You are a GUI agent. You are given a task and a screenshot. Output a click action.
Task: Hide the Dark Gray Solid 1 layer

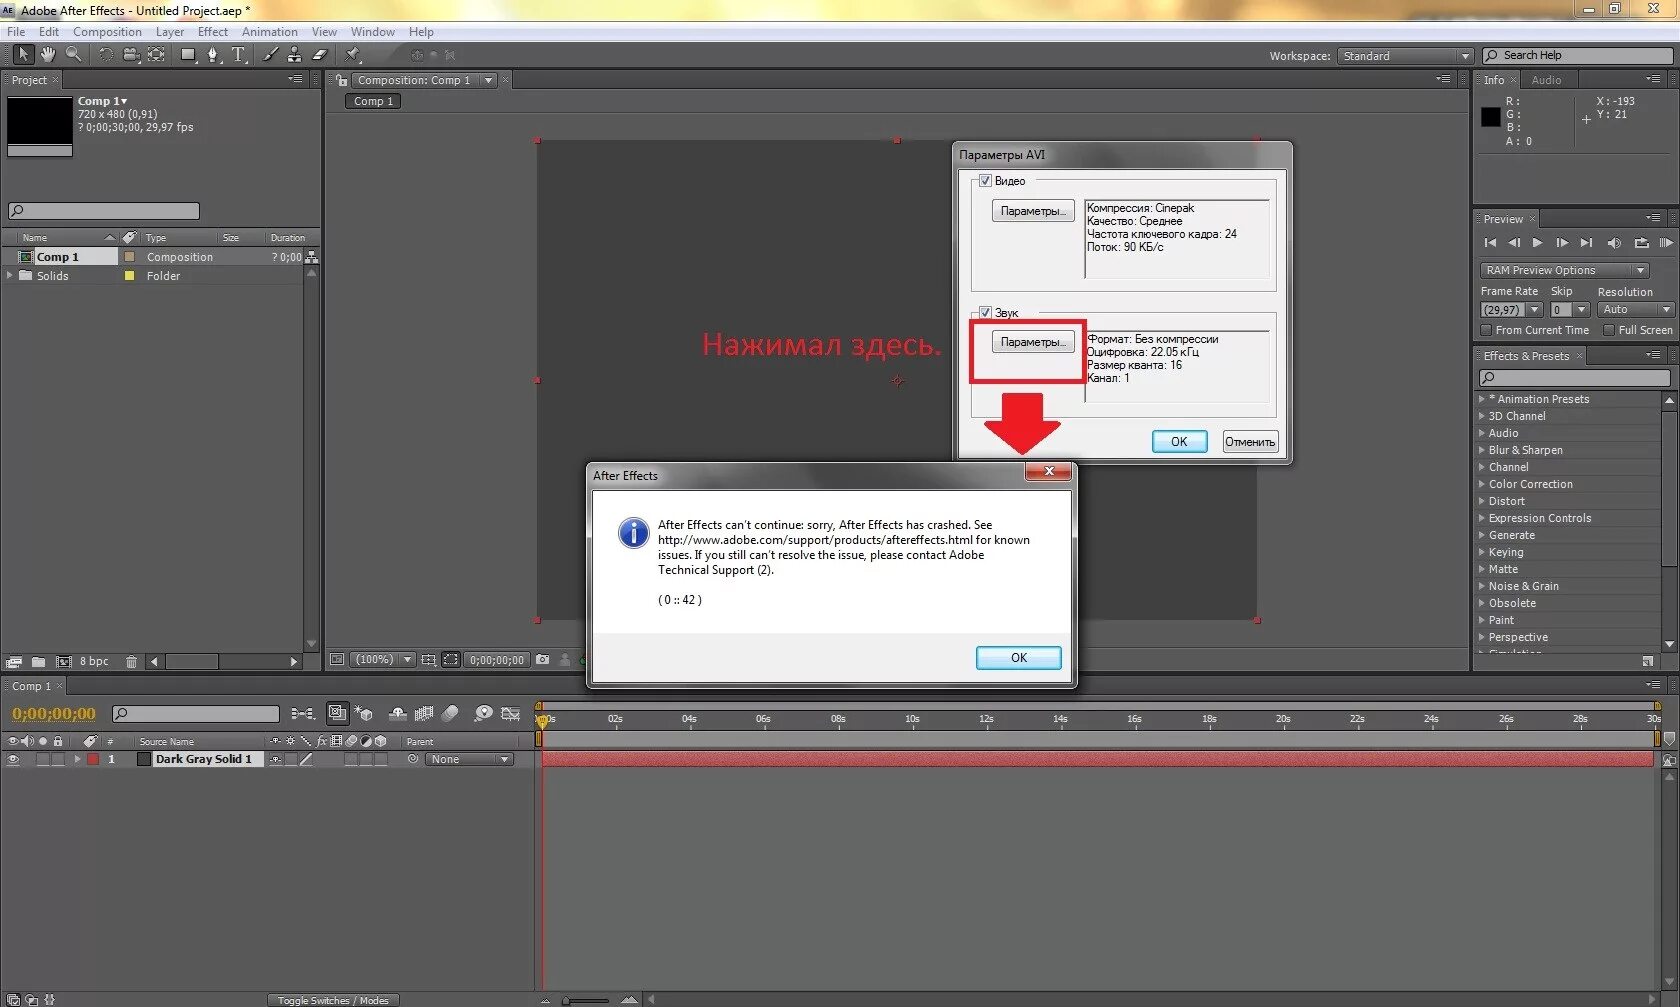click(13, 760)
